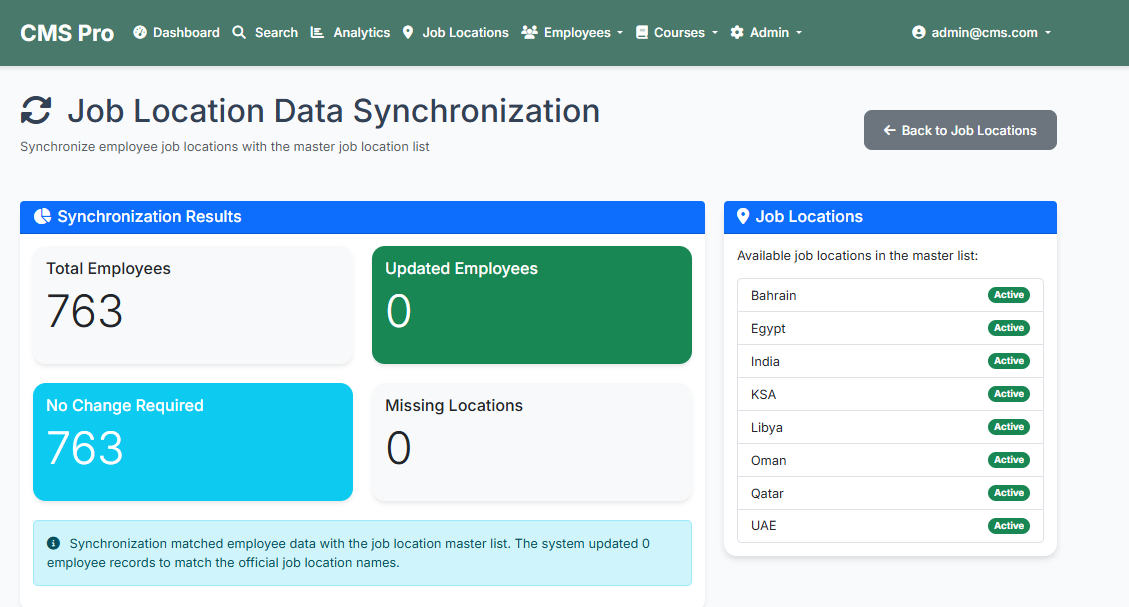Click Back to Job Locations button
Image resolution: width=1129 pixels, height=607 pixels.
click(x=960, y=130)
